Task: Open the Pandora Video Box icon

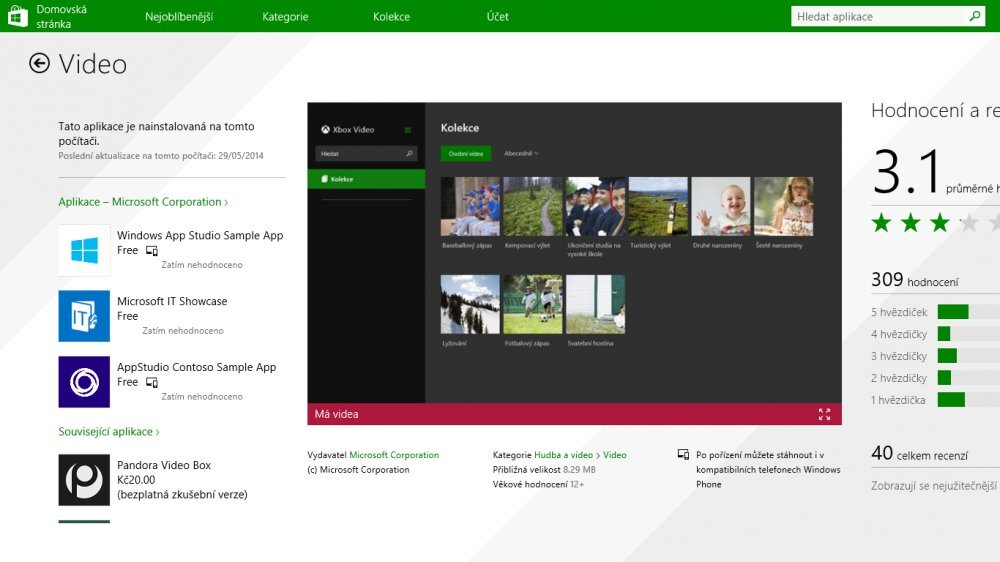Action: (84, 480)
